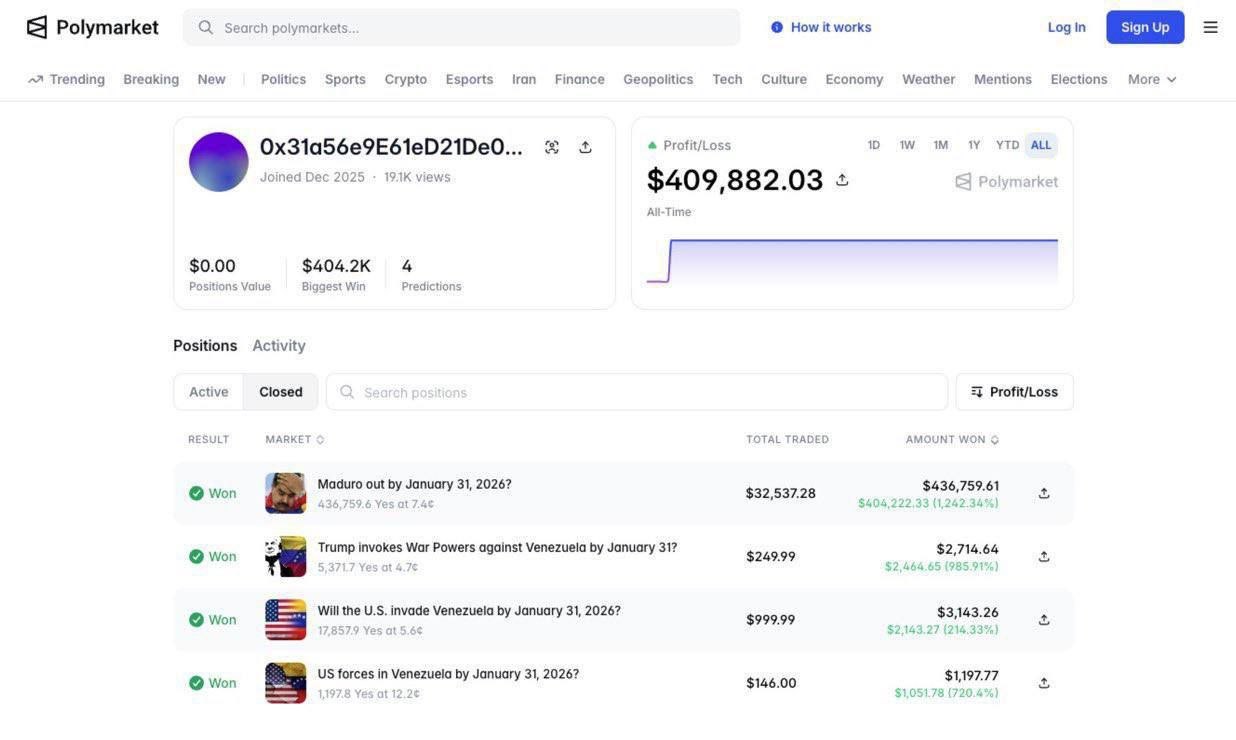The height and width of the screenshot is (740, 1236).
Task: Set chart range to 1W
Action: pos(907,145)
